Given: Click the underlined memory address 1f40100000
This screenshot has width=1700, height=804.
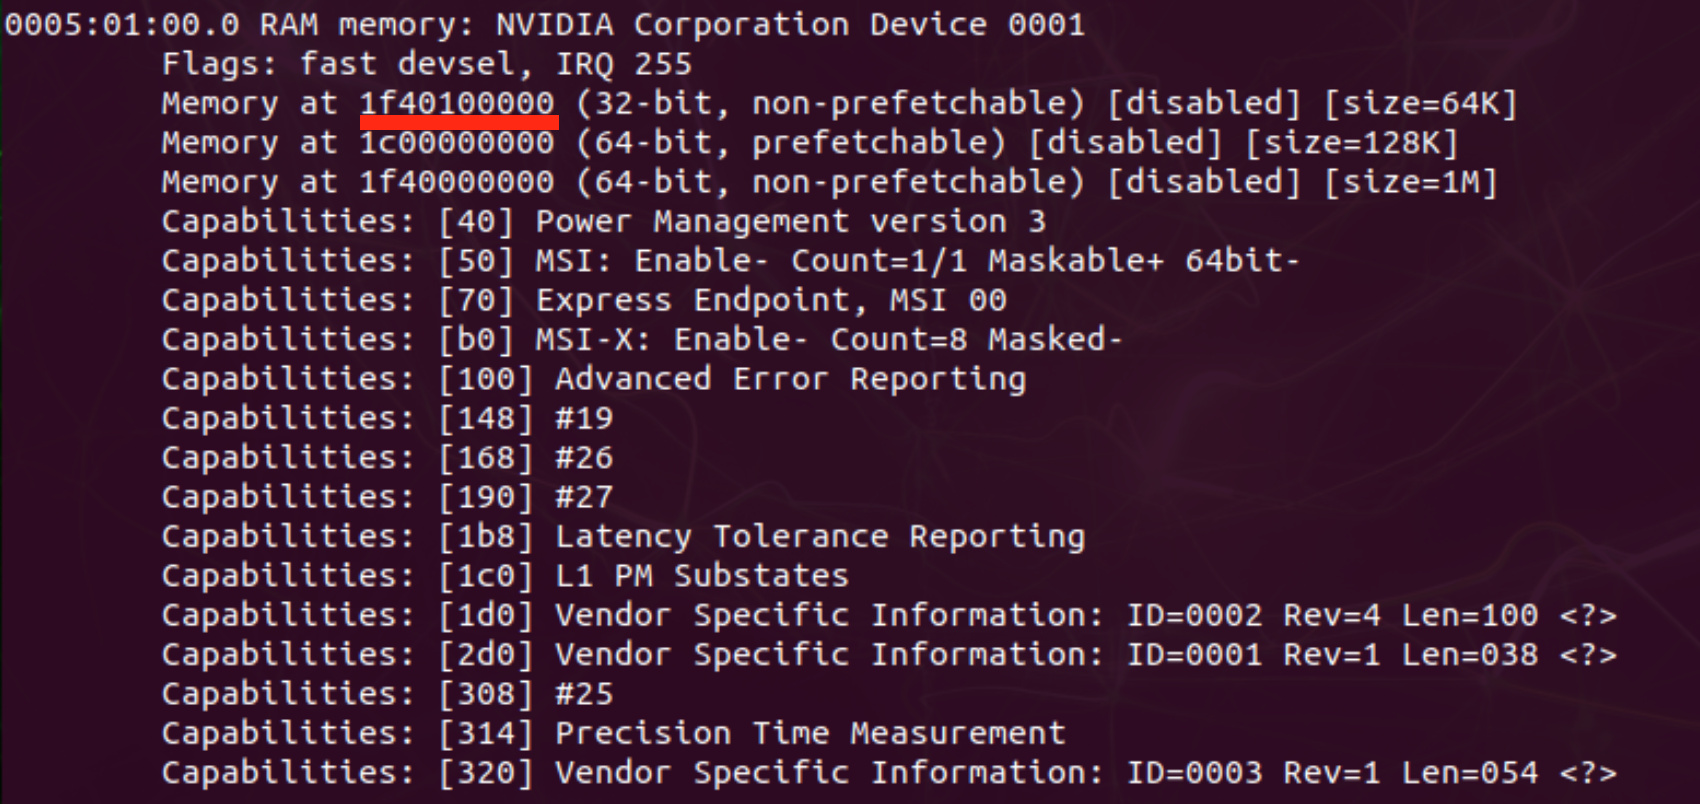Looking at the screenshot, I should tap(457, 103).
